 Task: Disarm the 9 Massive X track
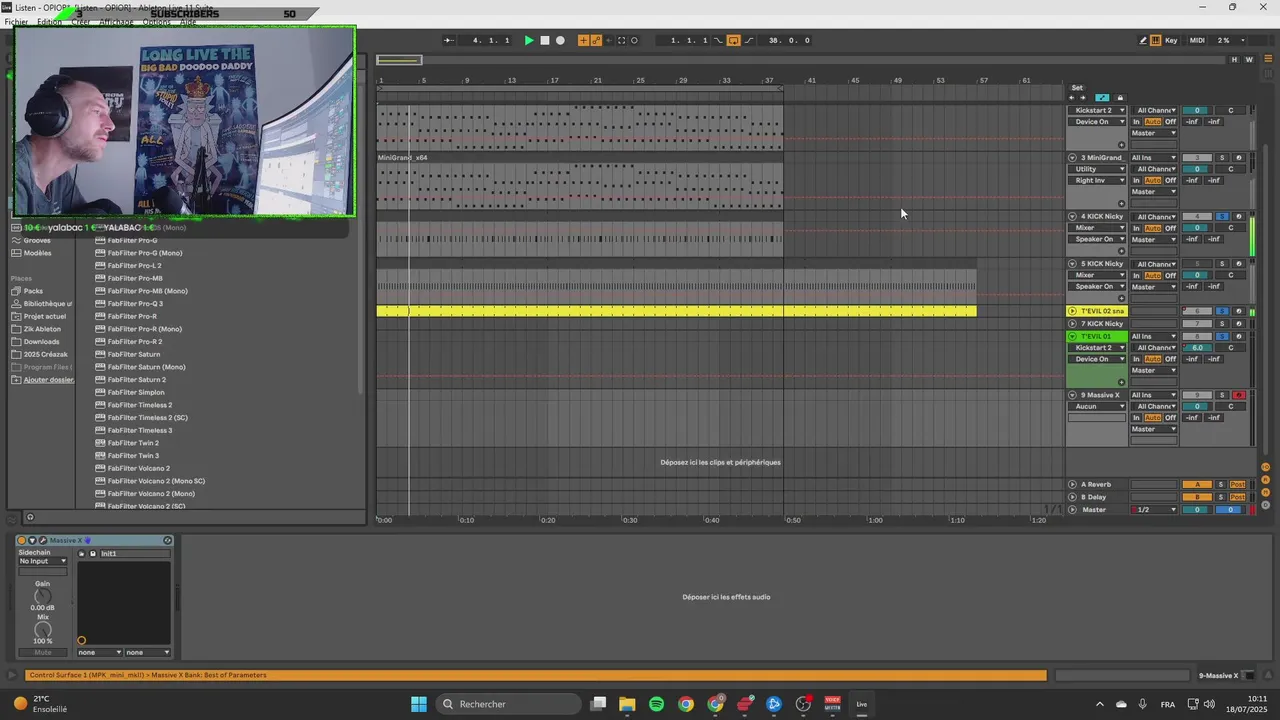click(1238, 395)
